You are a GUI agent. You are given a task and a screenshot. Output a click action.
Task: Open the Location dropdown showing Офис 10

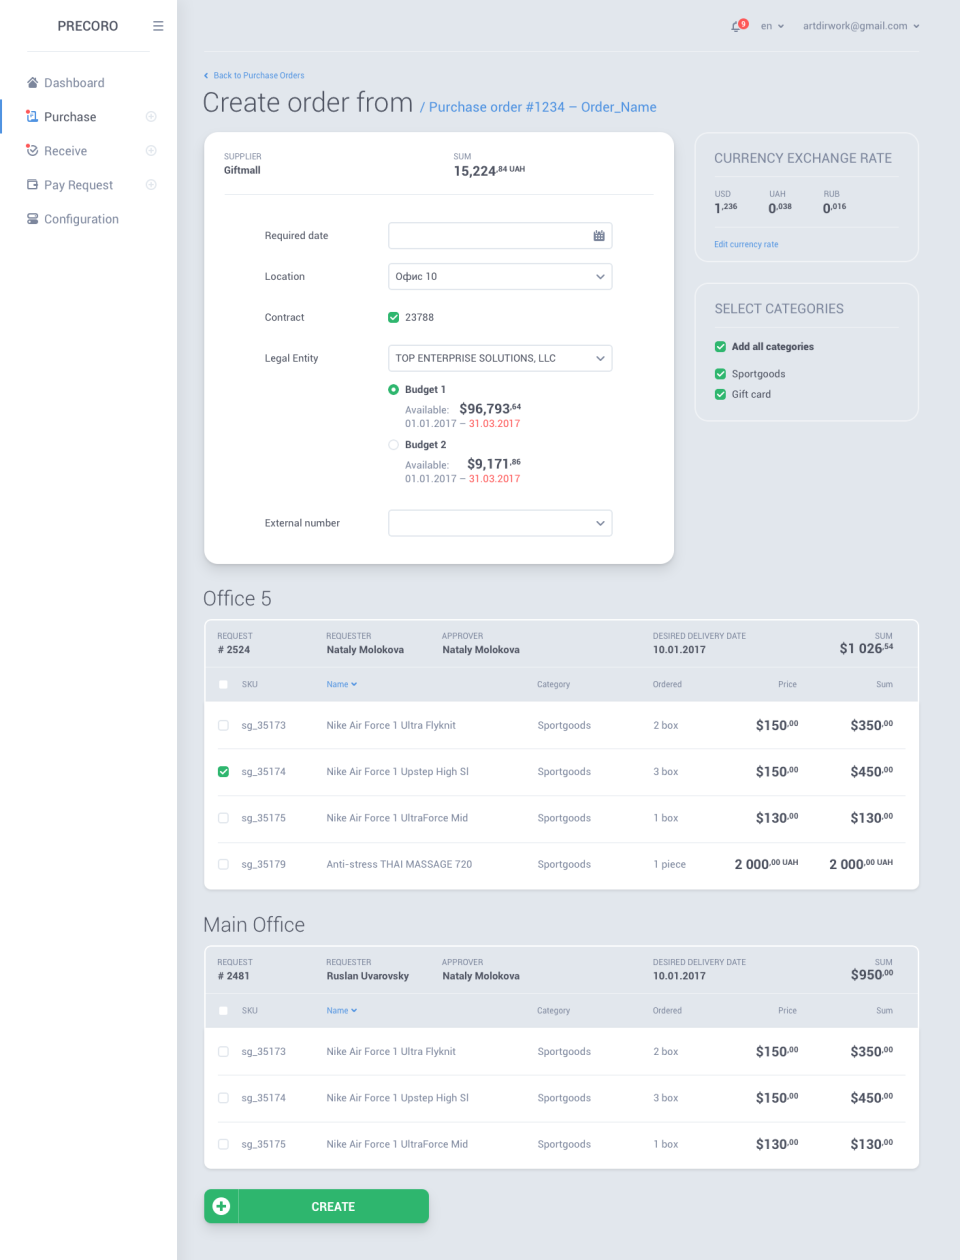500,277
